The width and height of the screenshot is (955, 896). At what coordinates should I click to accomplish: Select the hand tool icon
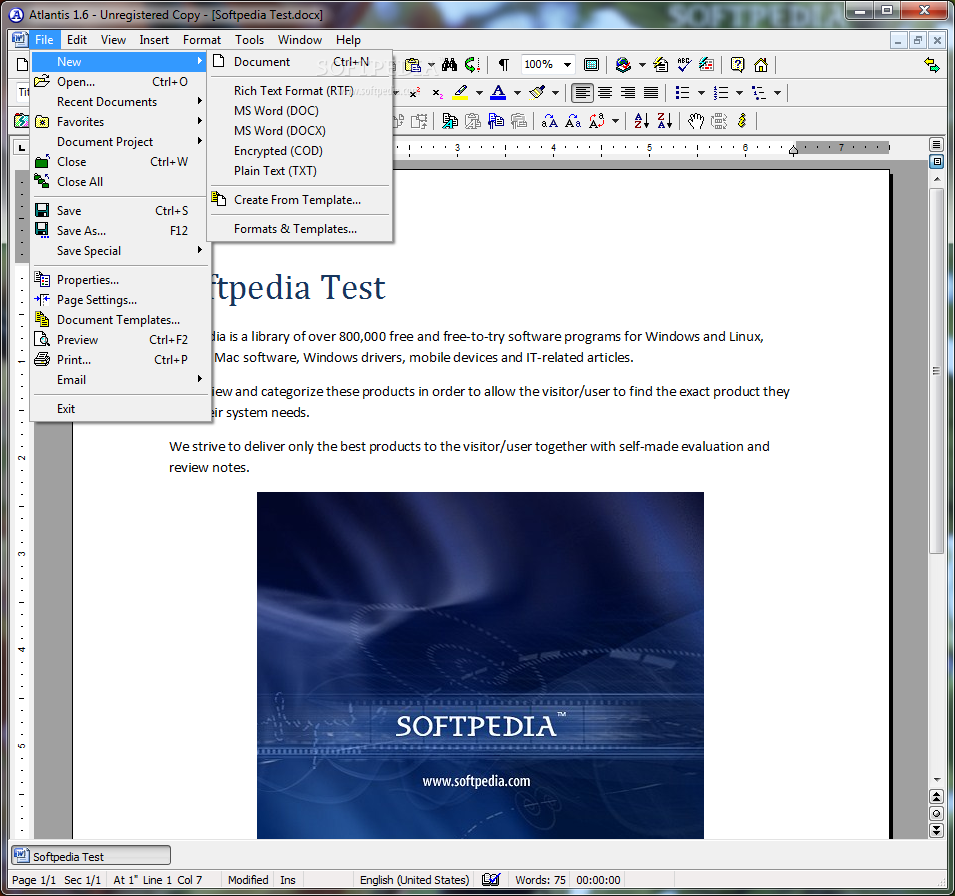[696, 121]
